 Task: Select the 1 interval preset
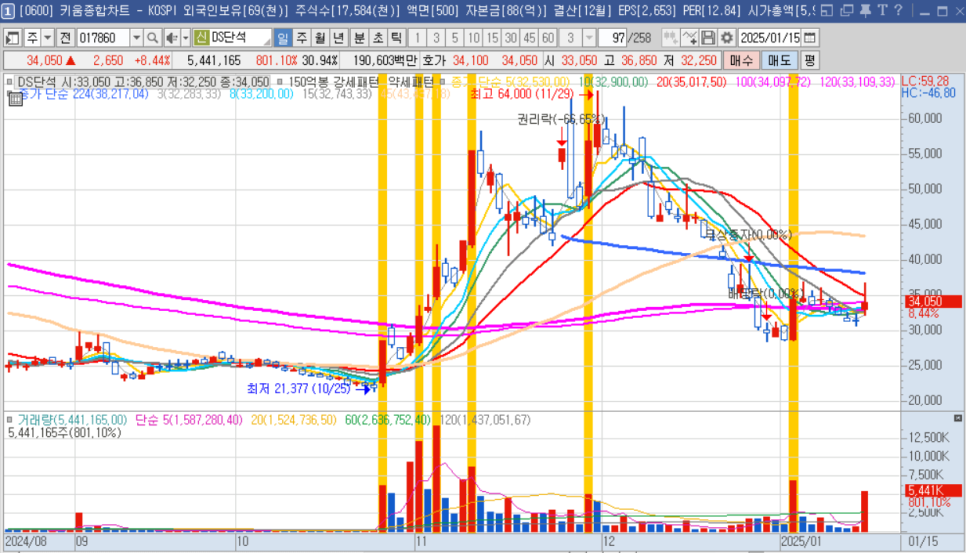[418, 38]
